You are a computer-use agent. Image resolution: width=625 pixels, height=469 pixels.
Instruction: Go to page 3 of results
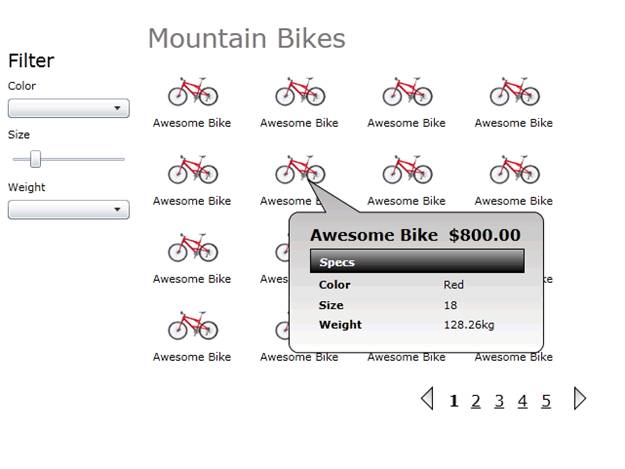[499, 401]
